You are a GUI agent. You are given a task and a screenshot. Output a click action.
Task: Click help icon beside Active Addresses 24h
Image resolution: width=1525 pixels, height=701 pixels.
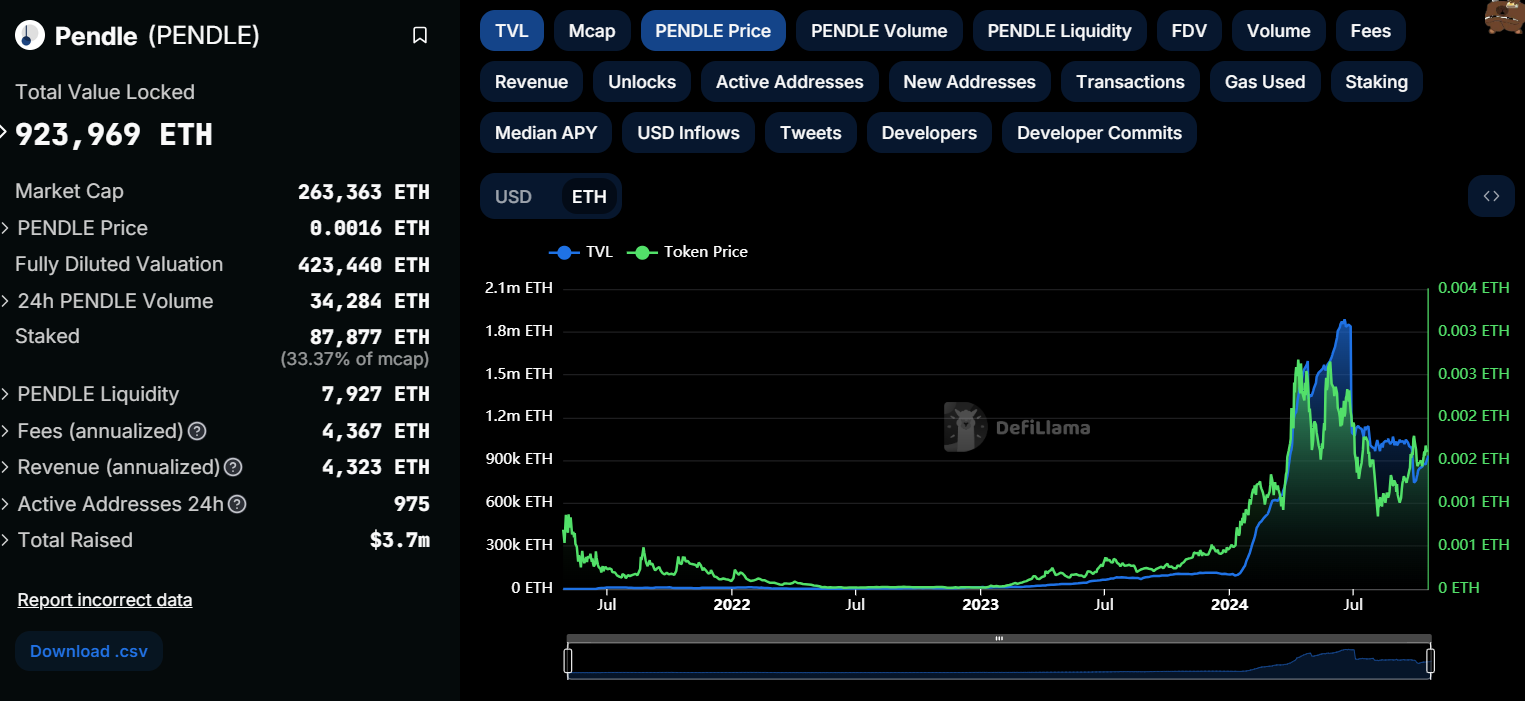[x=237, y=504]
